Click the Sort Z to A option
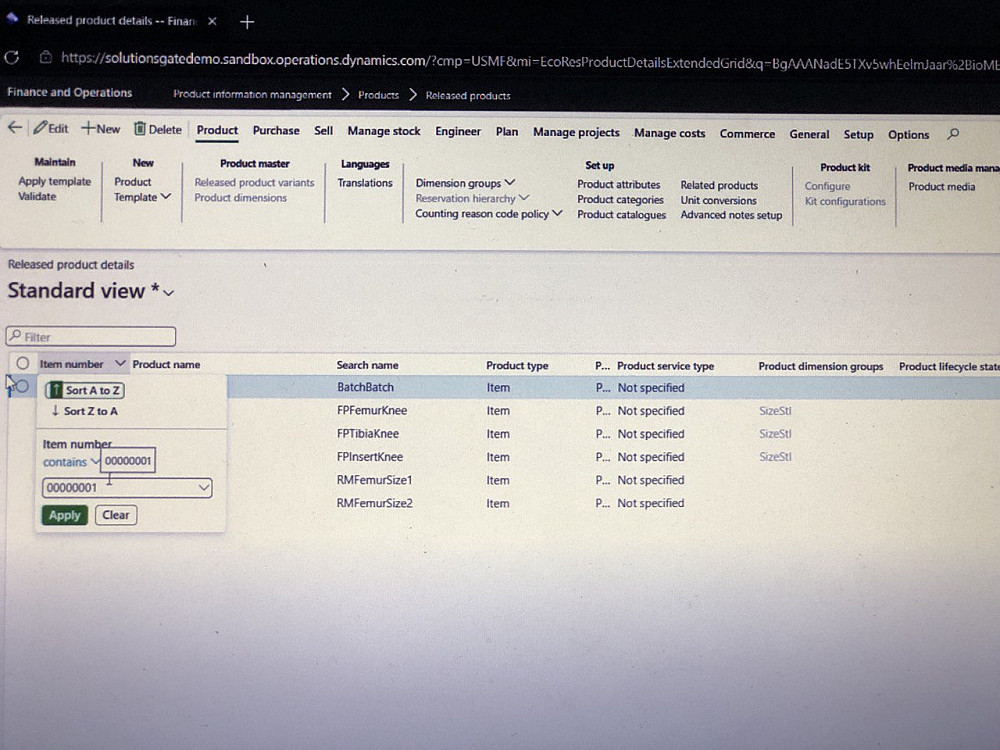Viewport: 1000px width, 750px height. (x=85, y=411)
